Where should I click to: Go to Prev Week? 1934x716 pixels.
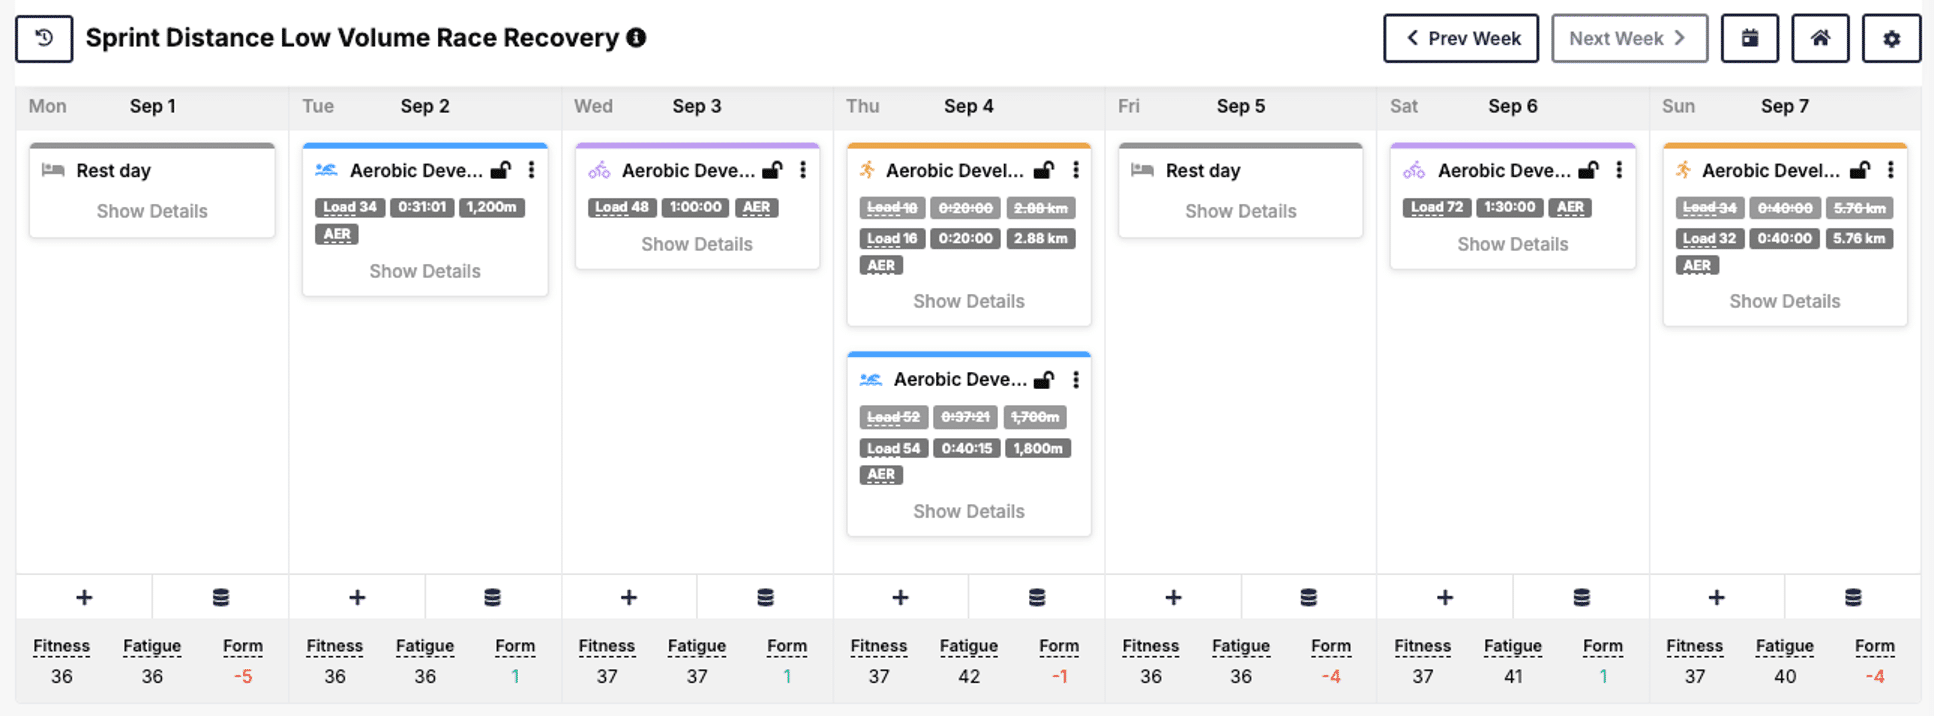click(x=1461, y=38)
